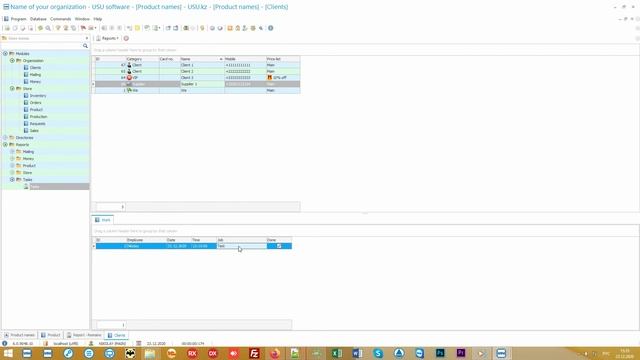Expand the Directories tree node
640x360 pixels.
click(5, 138)
